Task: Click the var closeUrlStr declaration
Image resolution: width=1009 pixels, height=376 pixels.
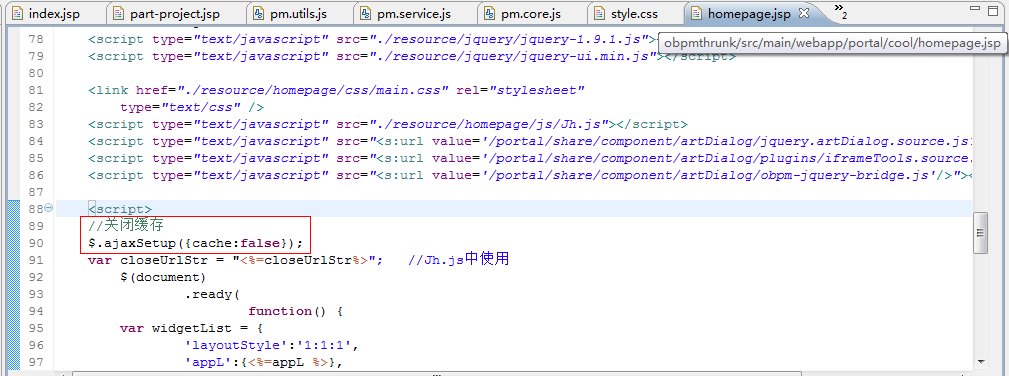Action: (236, 260)
